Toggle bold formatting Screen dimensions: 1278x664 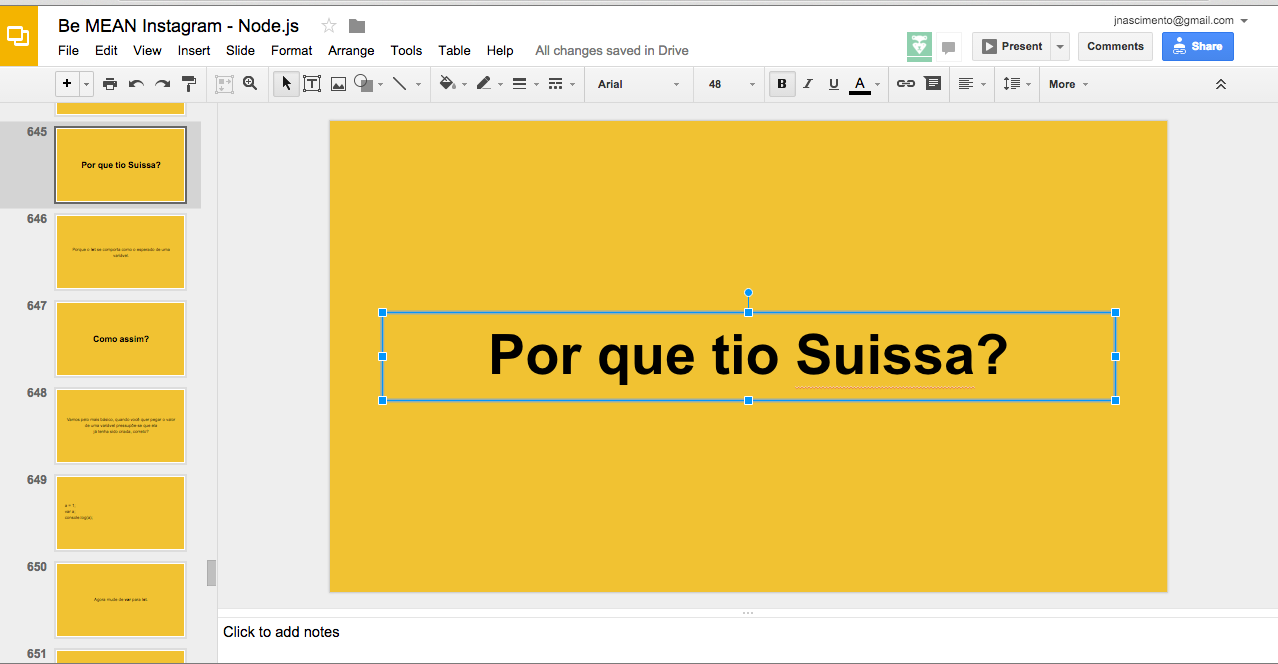(782, 84)
